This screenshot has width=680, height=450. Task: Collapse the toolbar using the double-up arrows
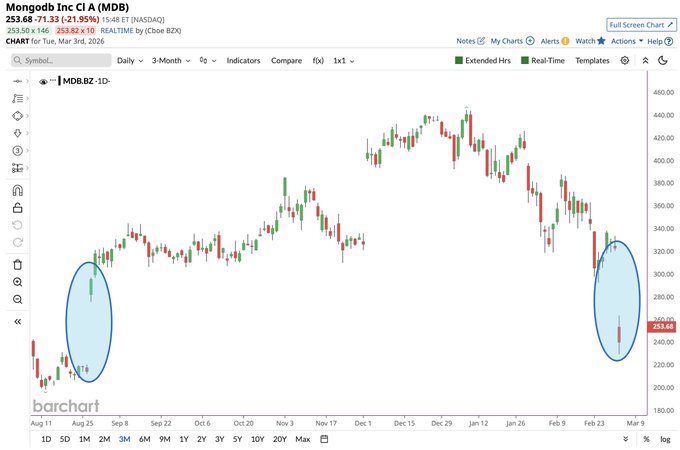(x=645, y=60)
